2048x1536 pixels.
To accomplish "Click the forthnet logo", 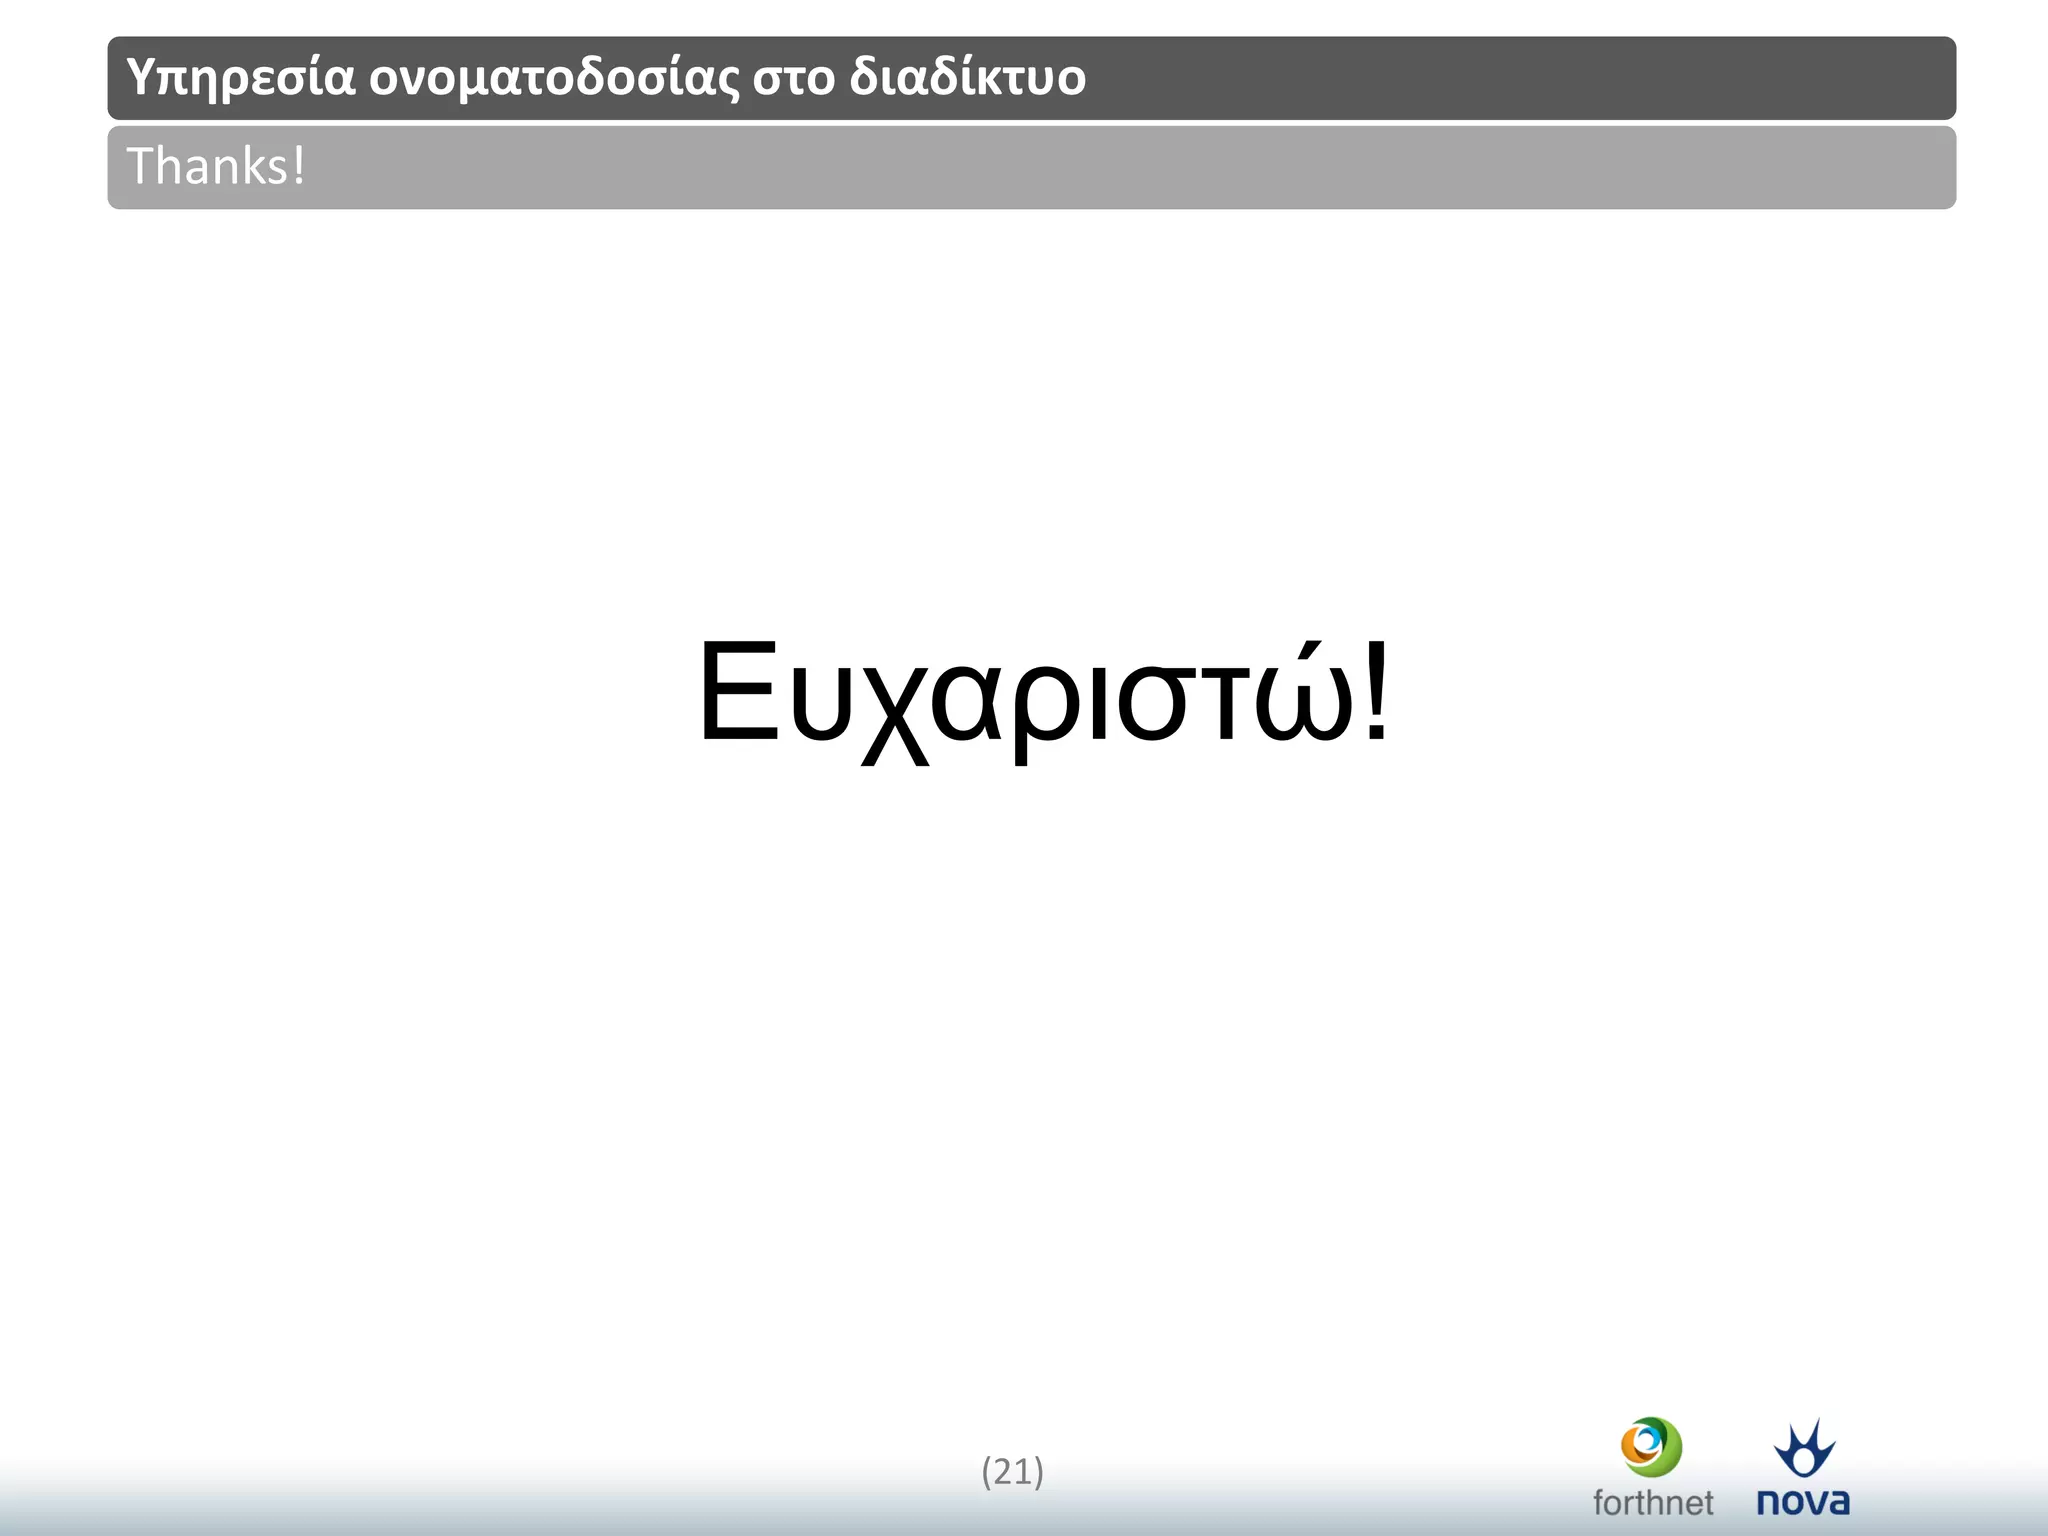I will tap(1652, 1467).
